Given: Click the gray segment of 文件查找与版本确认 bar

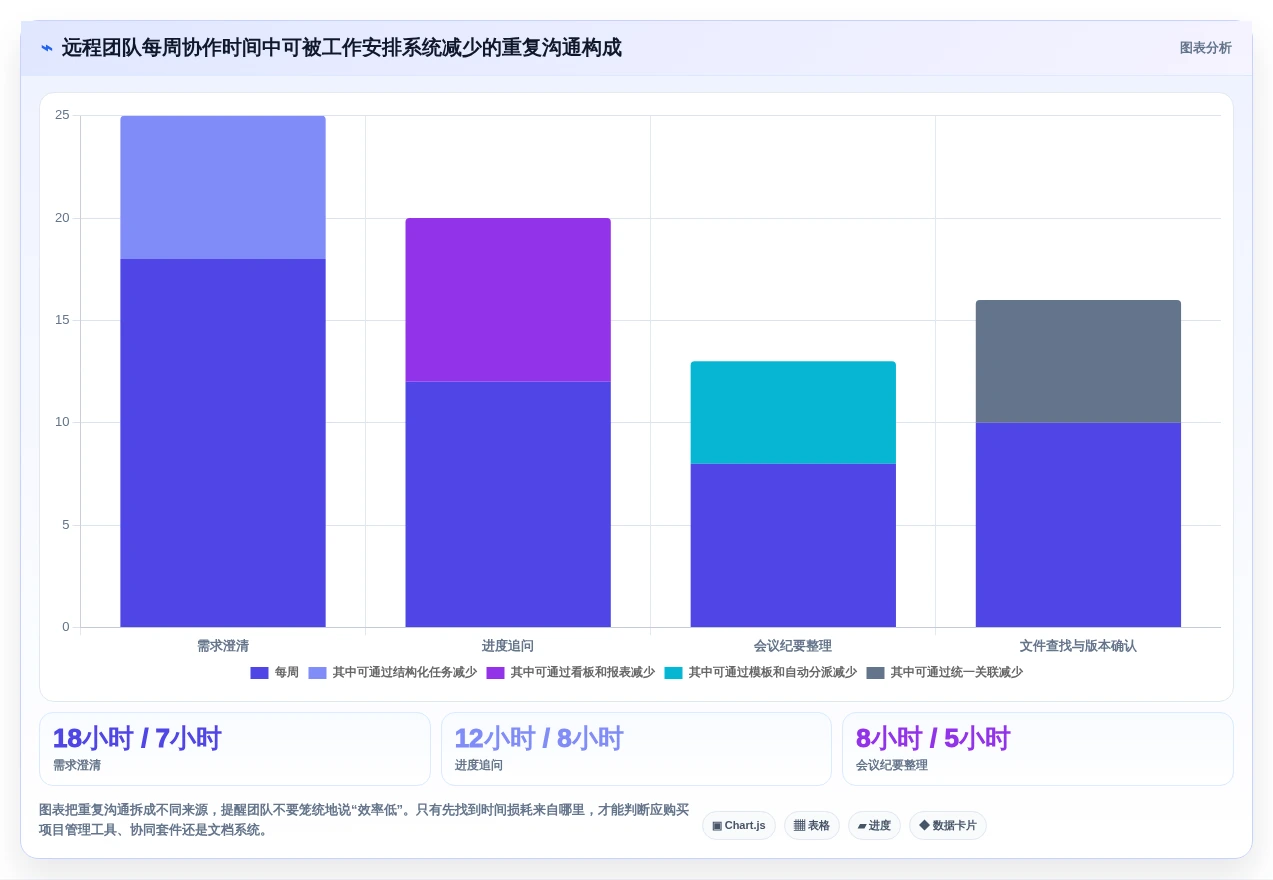Looking at the screenshot, I should tap(1078, 361).
